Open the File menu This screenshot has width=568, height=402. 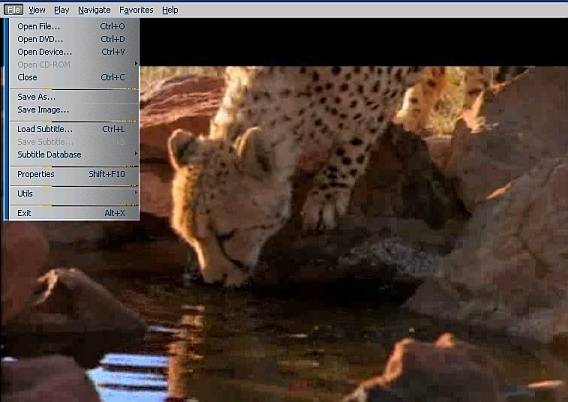[13, 10]
